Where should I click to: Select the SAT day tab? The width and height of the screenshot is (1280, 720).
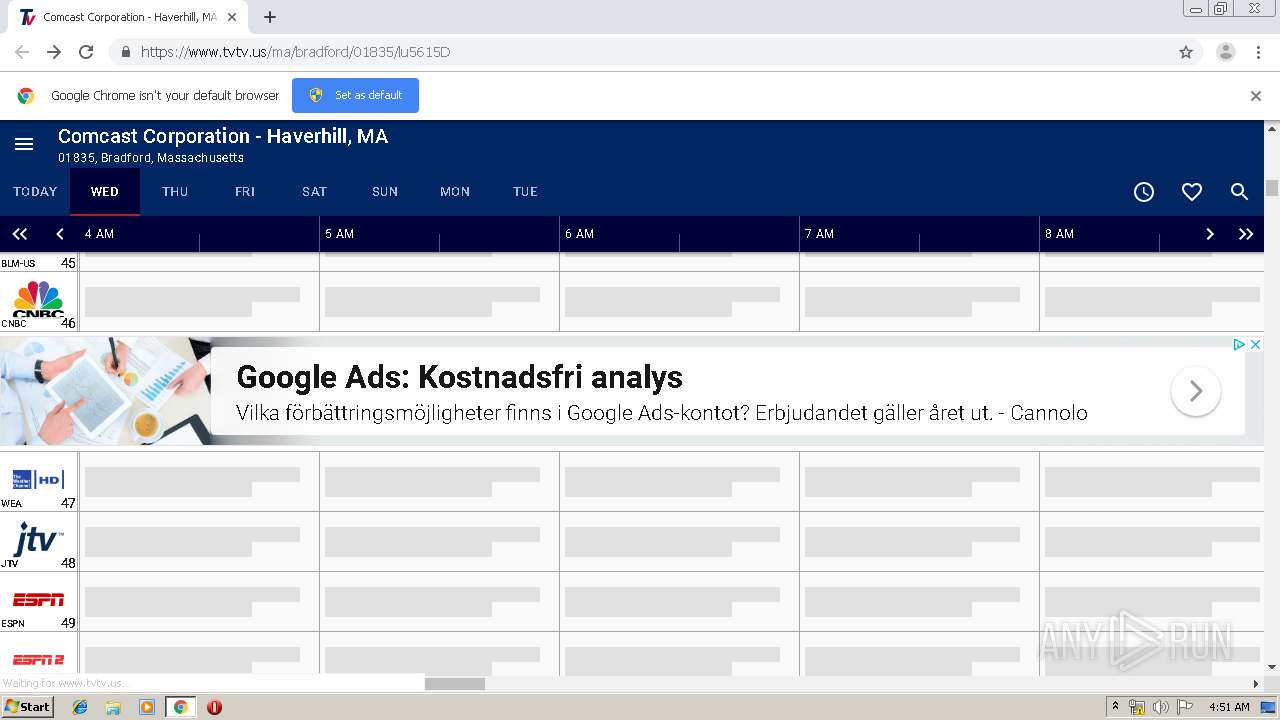coord(315,192)
